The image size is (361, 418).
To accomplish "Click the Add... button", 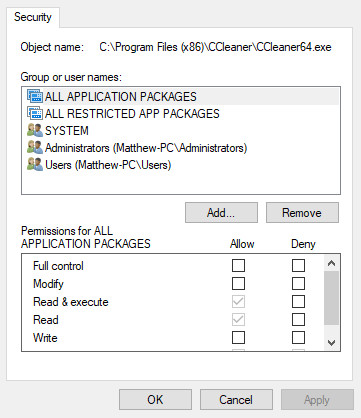I will click(221, 212).
